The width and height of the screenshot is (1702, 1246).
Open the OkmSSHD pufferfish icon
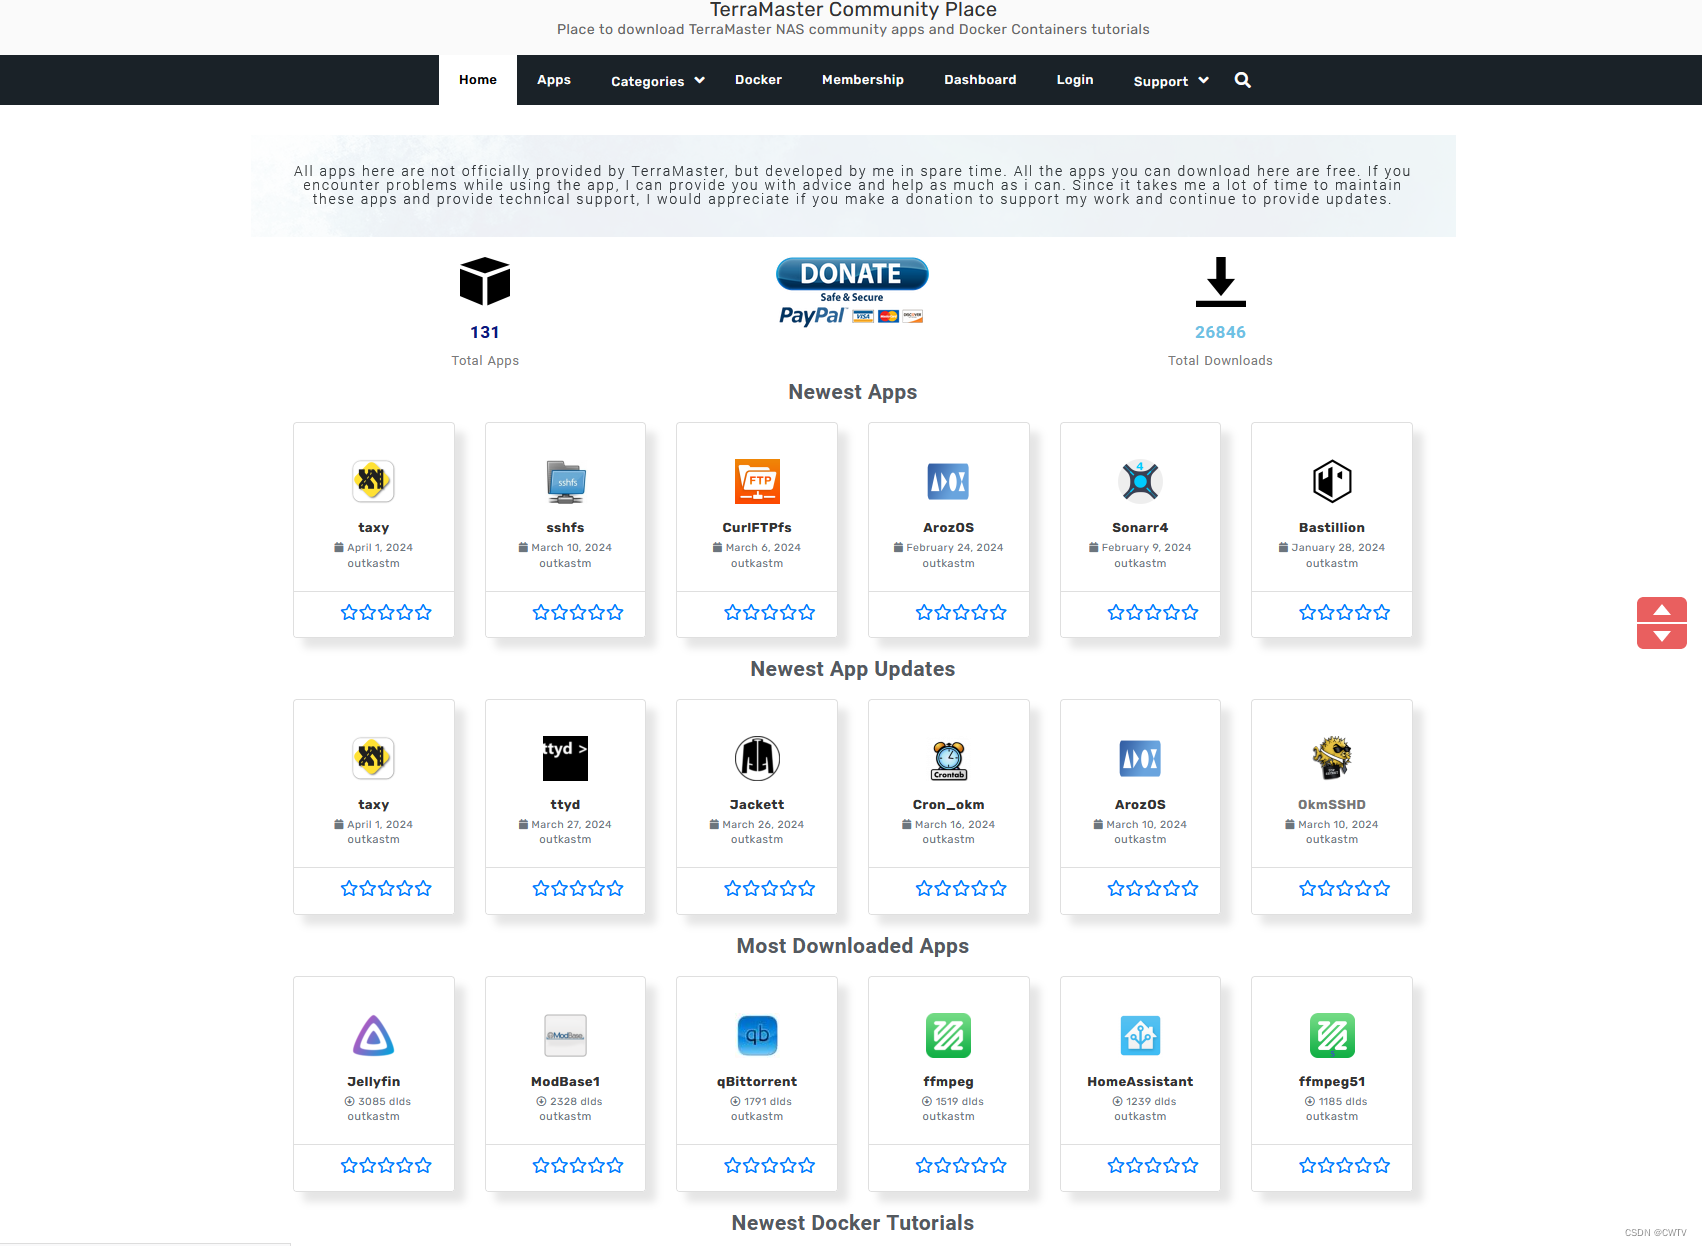coord(1332,758)
